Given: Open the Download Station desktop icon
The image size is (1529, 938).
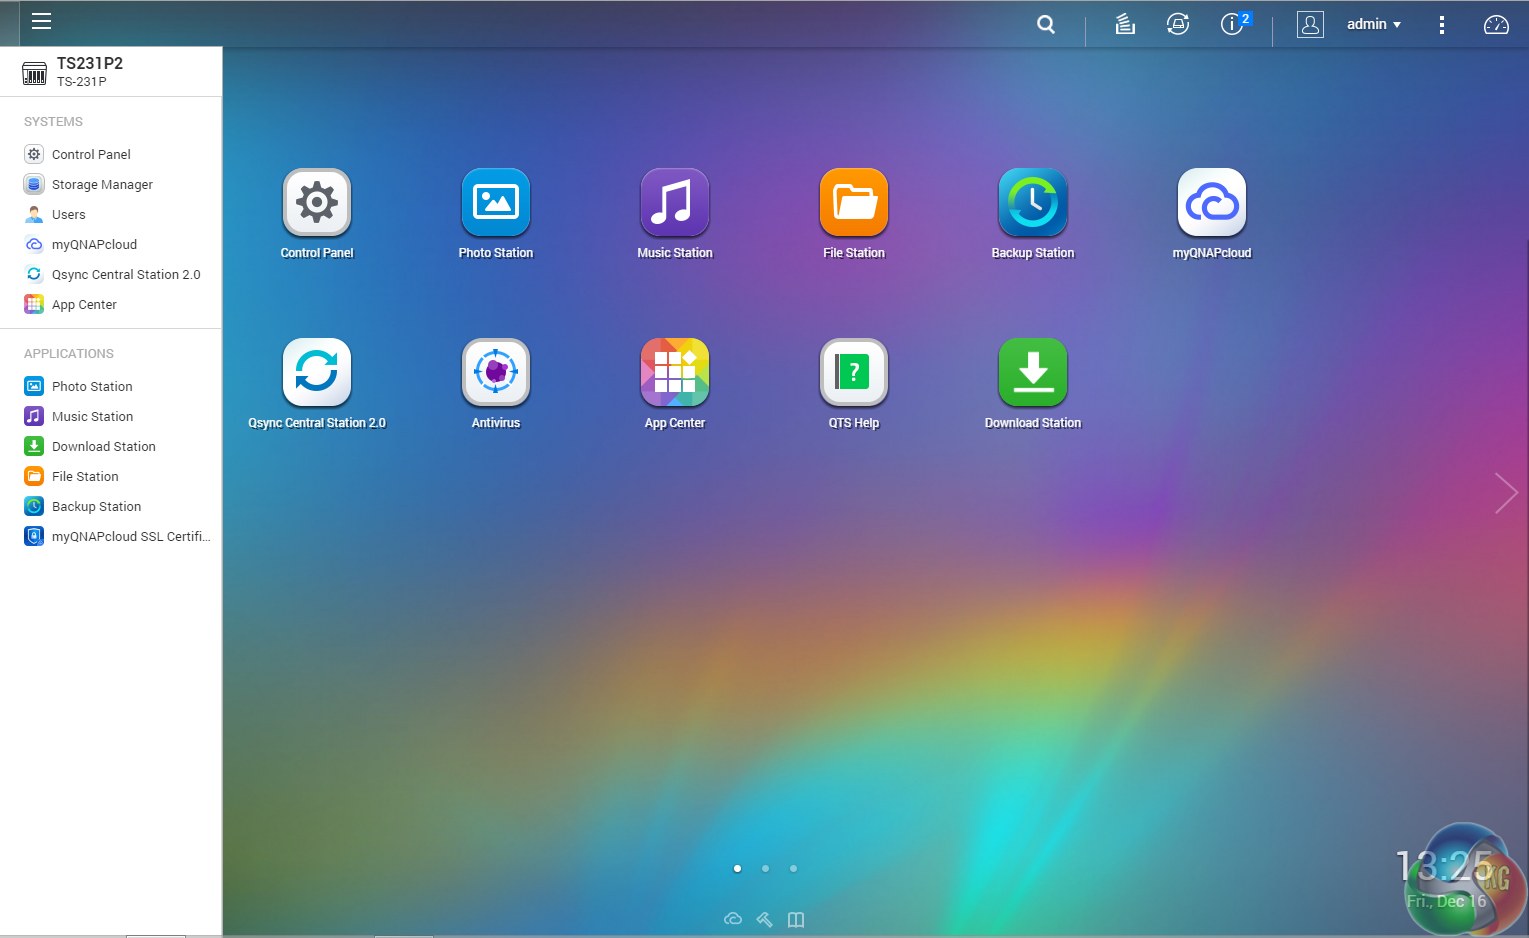Looking at the screenshot, I should point(1033,373).
